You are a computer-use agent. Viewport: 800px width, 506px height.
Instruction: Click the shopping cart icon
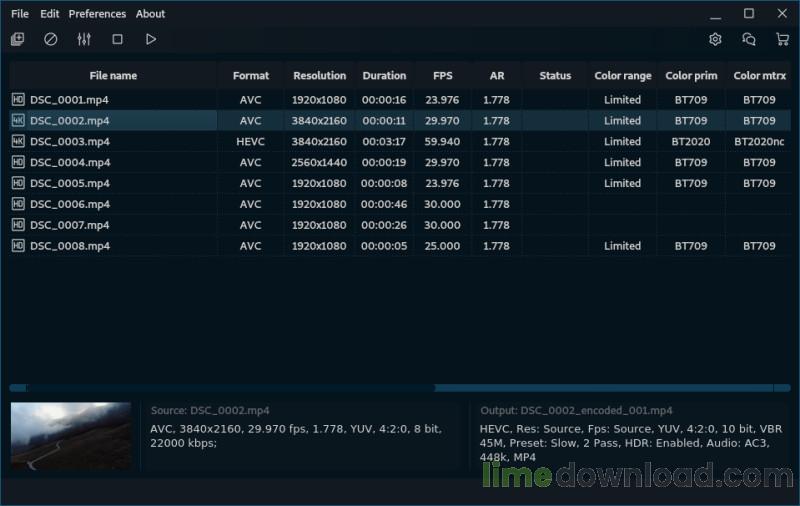pos(782,39)
